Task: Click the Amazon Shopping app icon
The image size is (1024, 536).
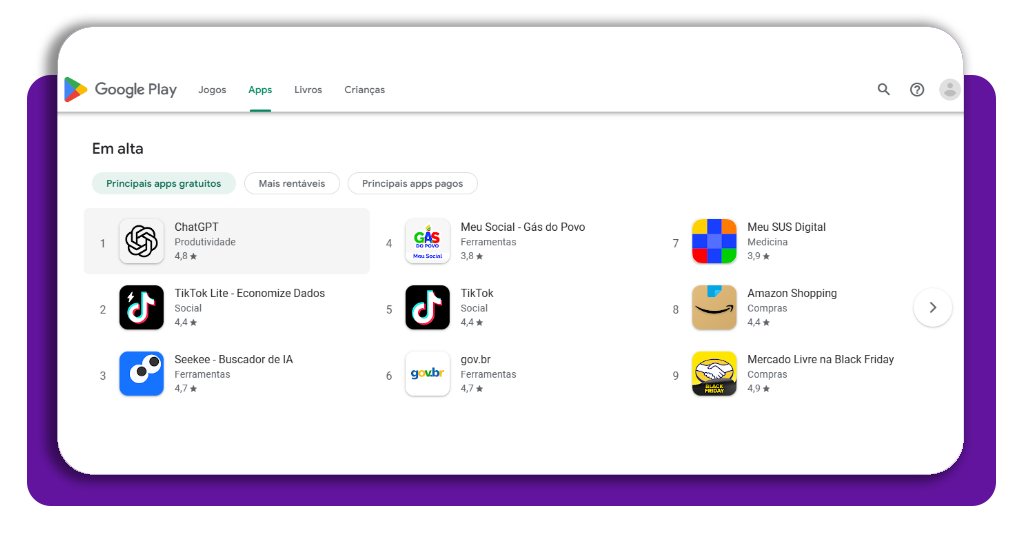Action: tap(714, 307)
